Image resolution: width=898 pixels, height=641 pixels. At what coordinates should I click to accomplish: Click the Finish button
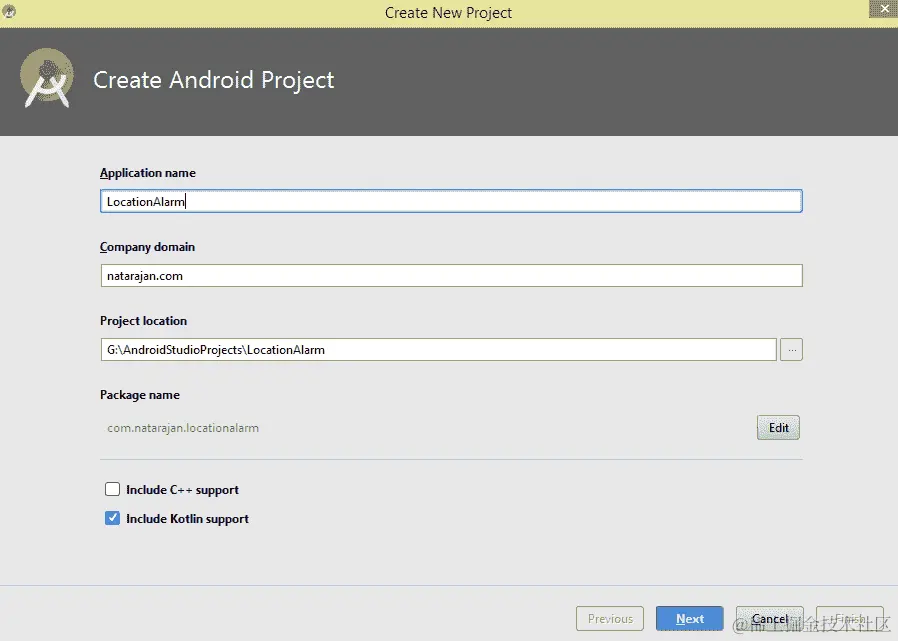[x=850, y=619]
